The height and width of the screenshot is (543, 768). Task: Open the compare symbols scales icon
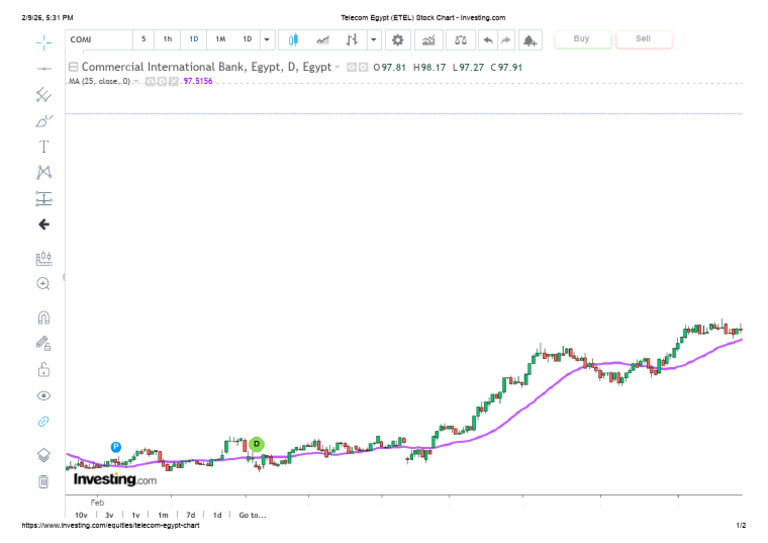(x=460, y=40)
